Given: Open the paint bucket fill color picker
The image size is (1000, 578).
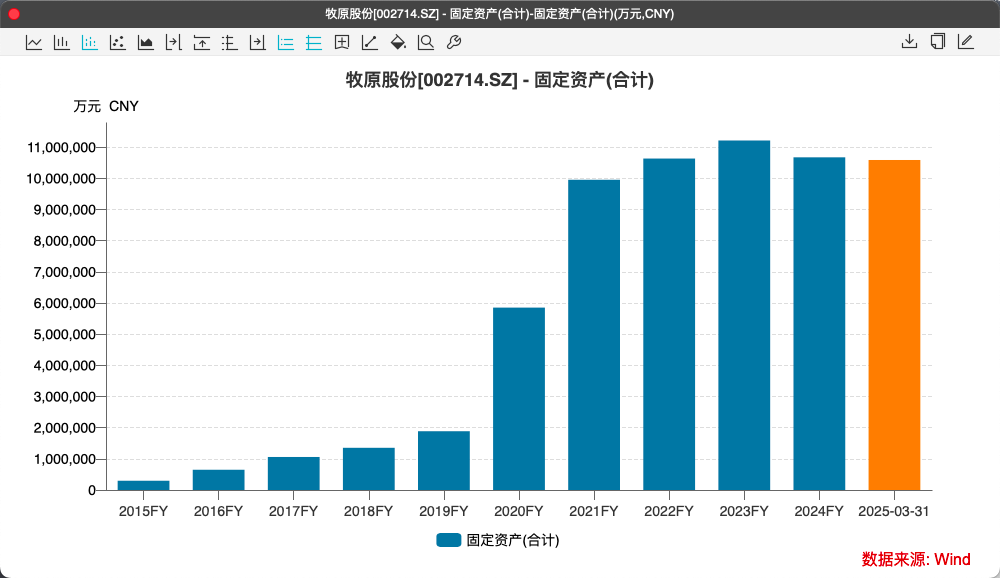Looking at the screenshot, I should [x=398, y=42].
